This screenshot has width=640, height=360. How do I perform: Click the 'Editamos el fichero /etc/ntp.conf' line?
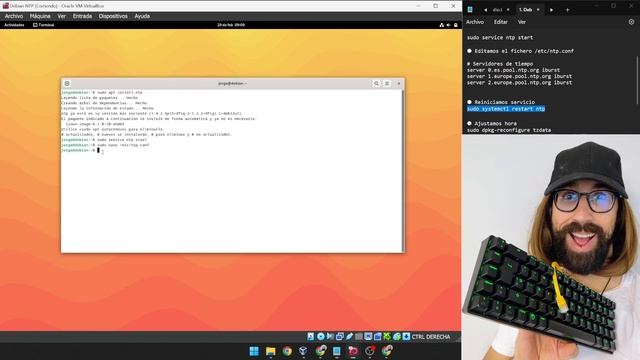click(x=520, y=51)
